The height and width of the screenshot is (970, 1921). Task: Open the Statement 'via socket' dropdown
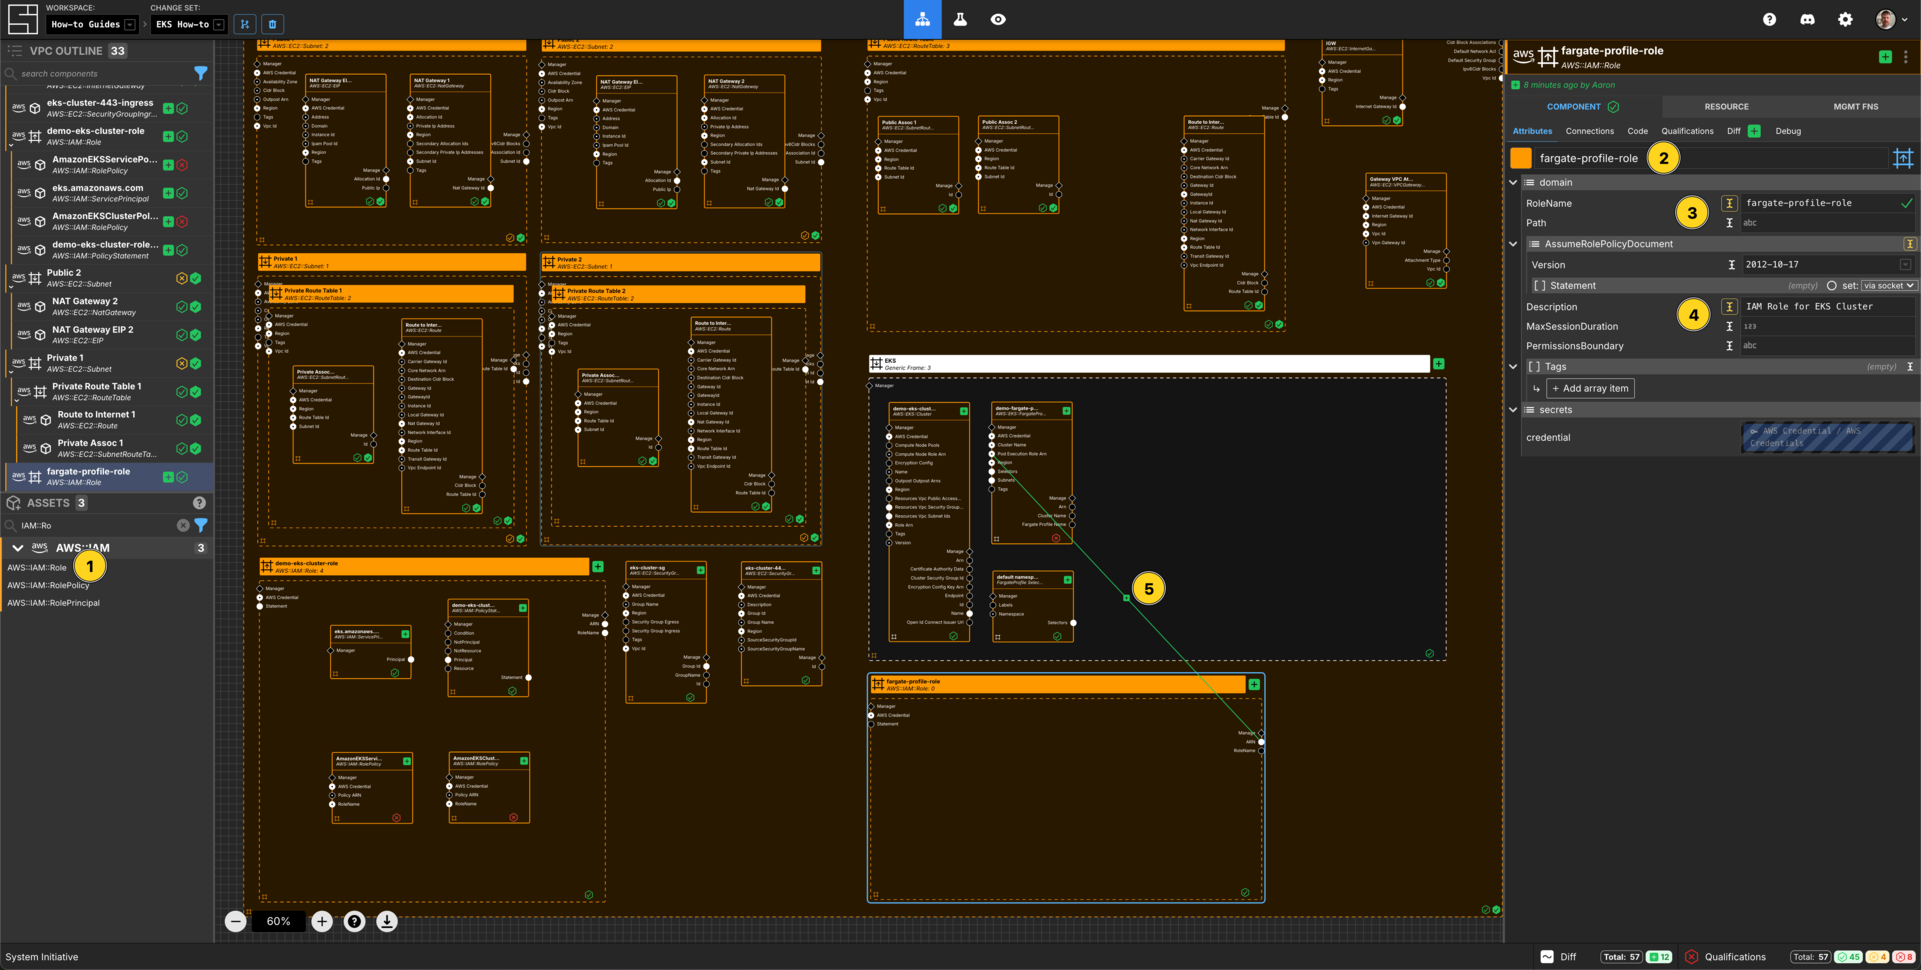click(1888, 286)
